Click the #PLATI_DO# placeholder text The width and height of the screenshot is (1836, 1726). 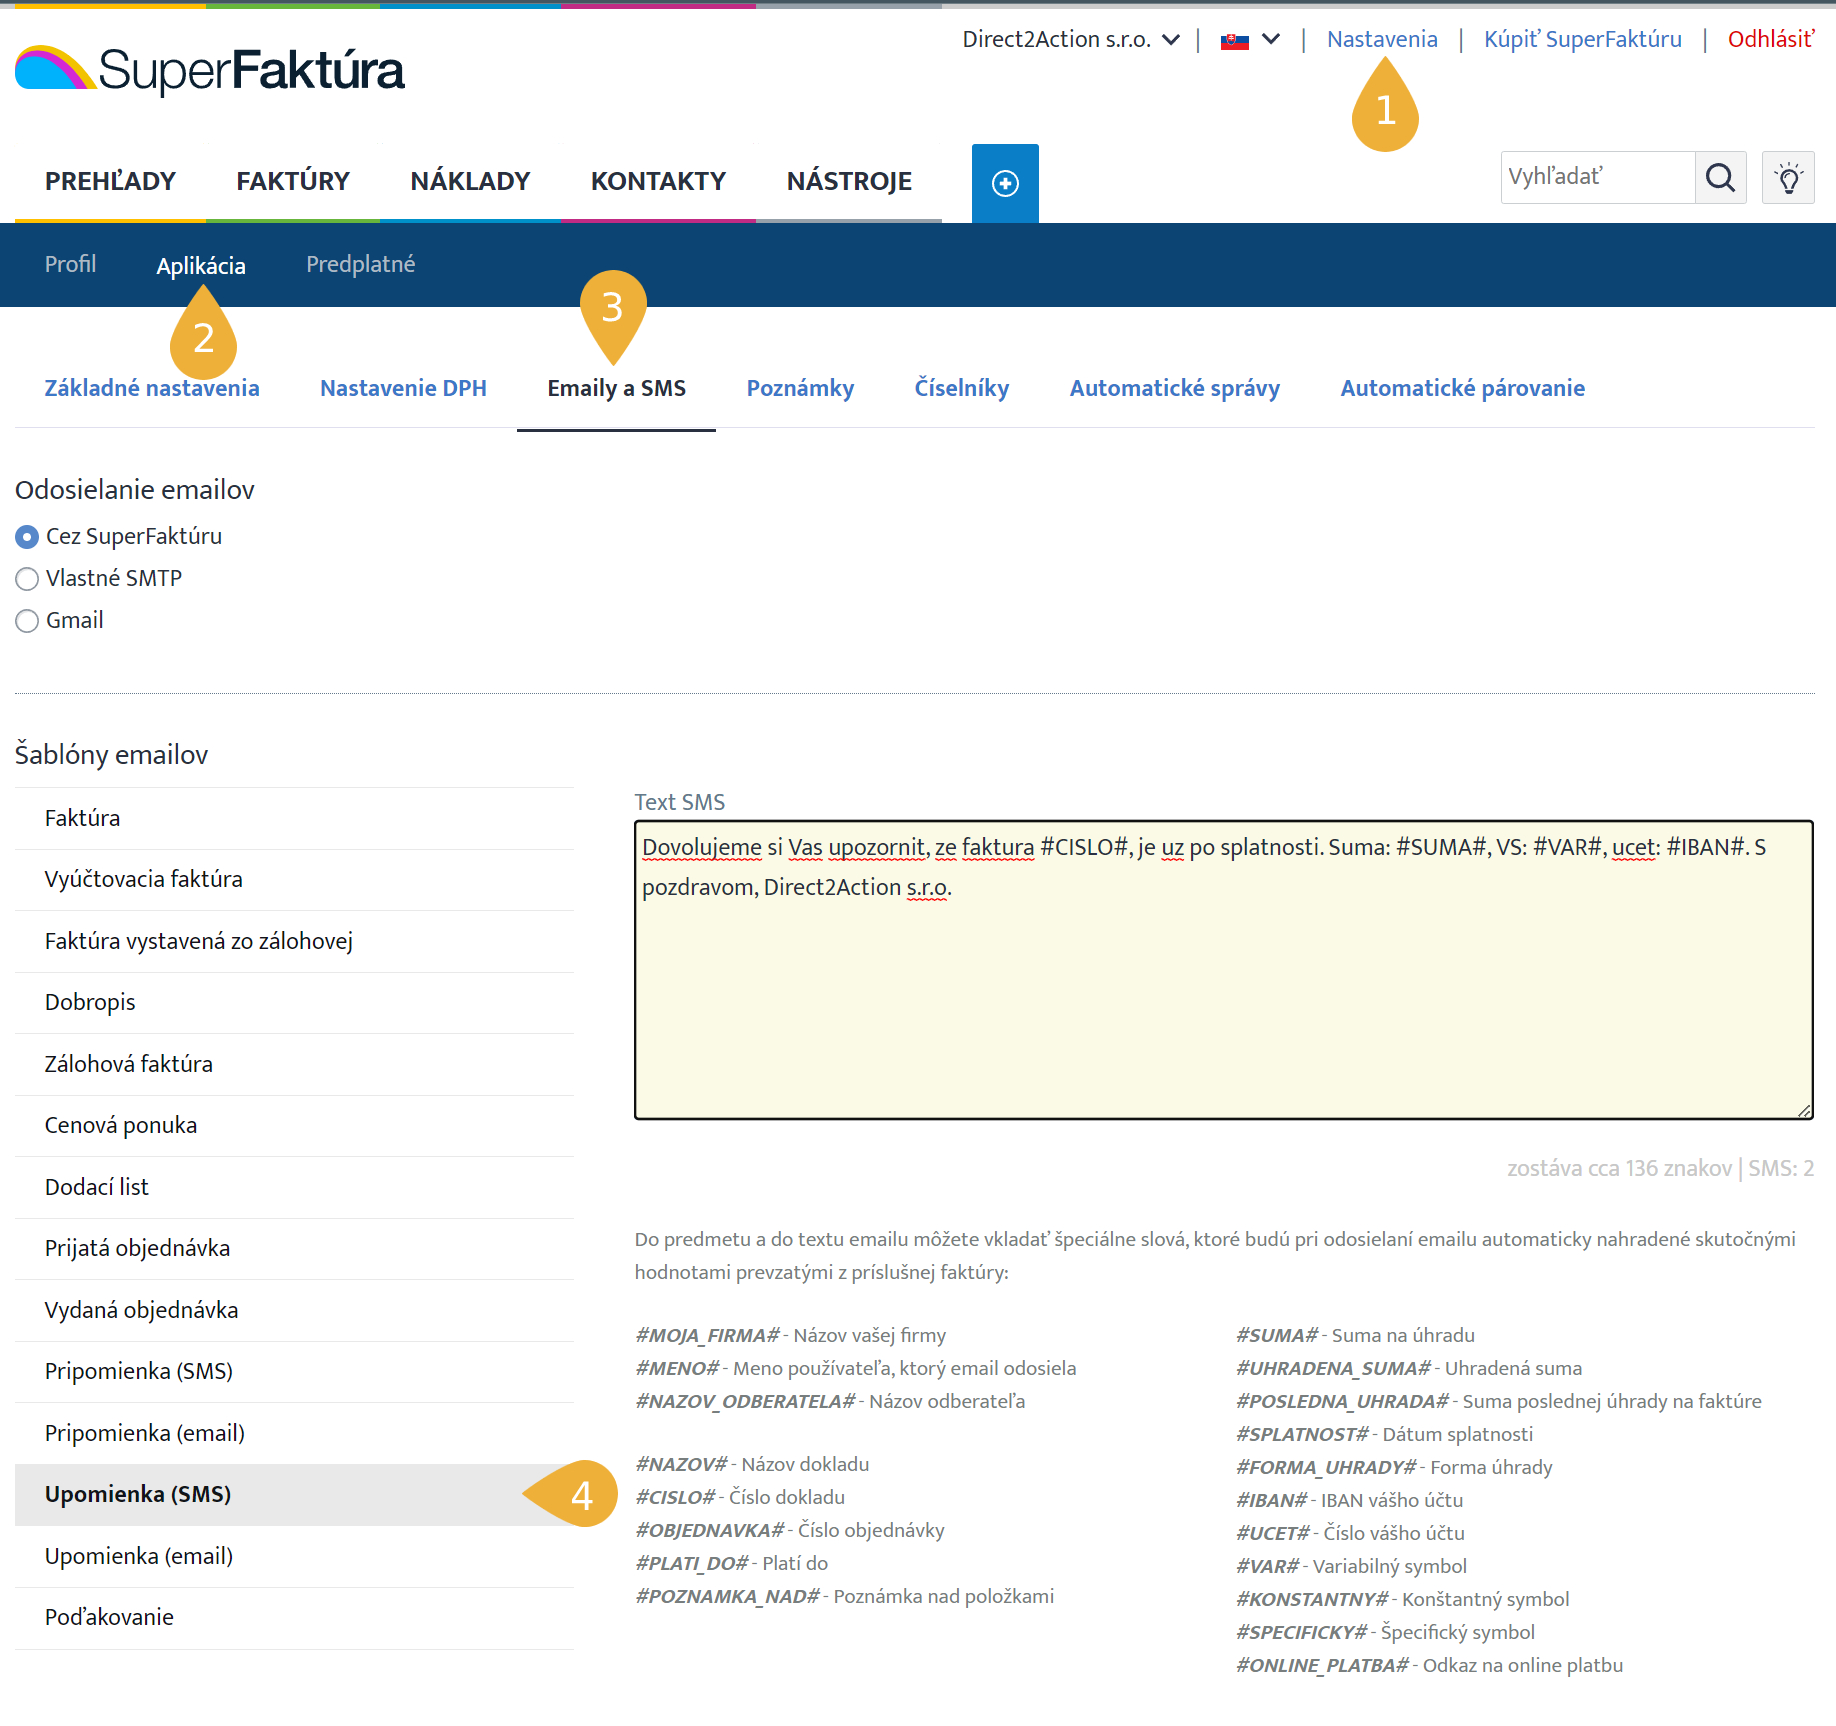(x=692, y=1564)
